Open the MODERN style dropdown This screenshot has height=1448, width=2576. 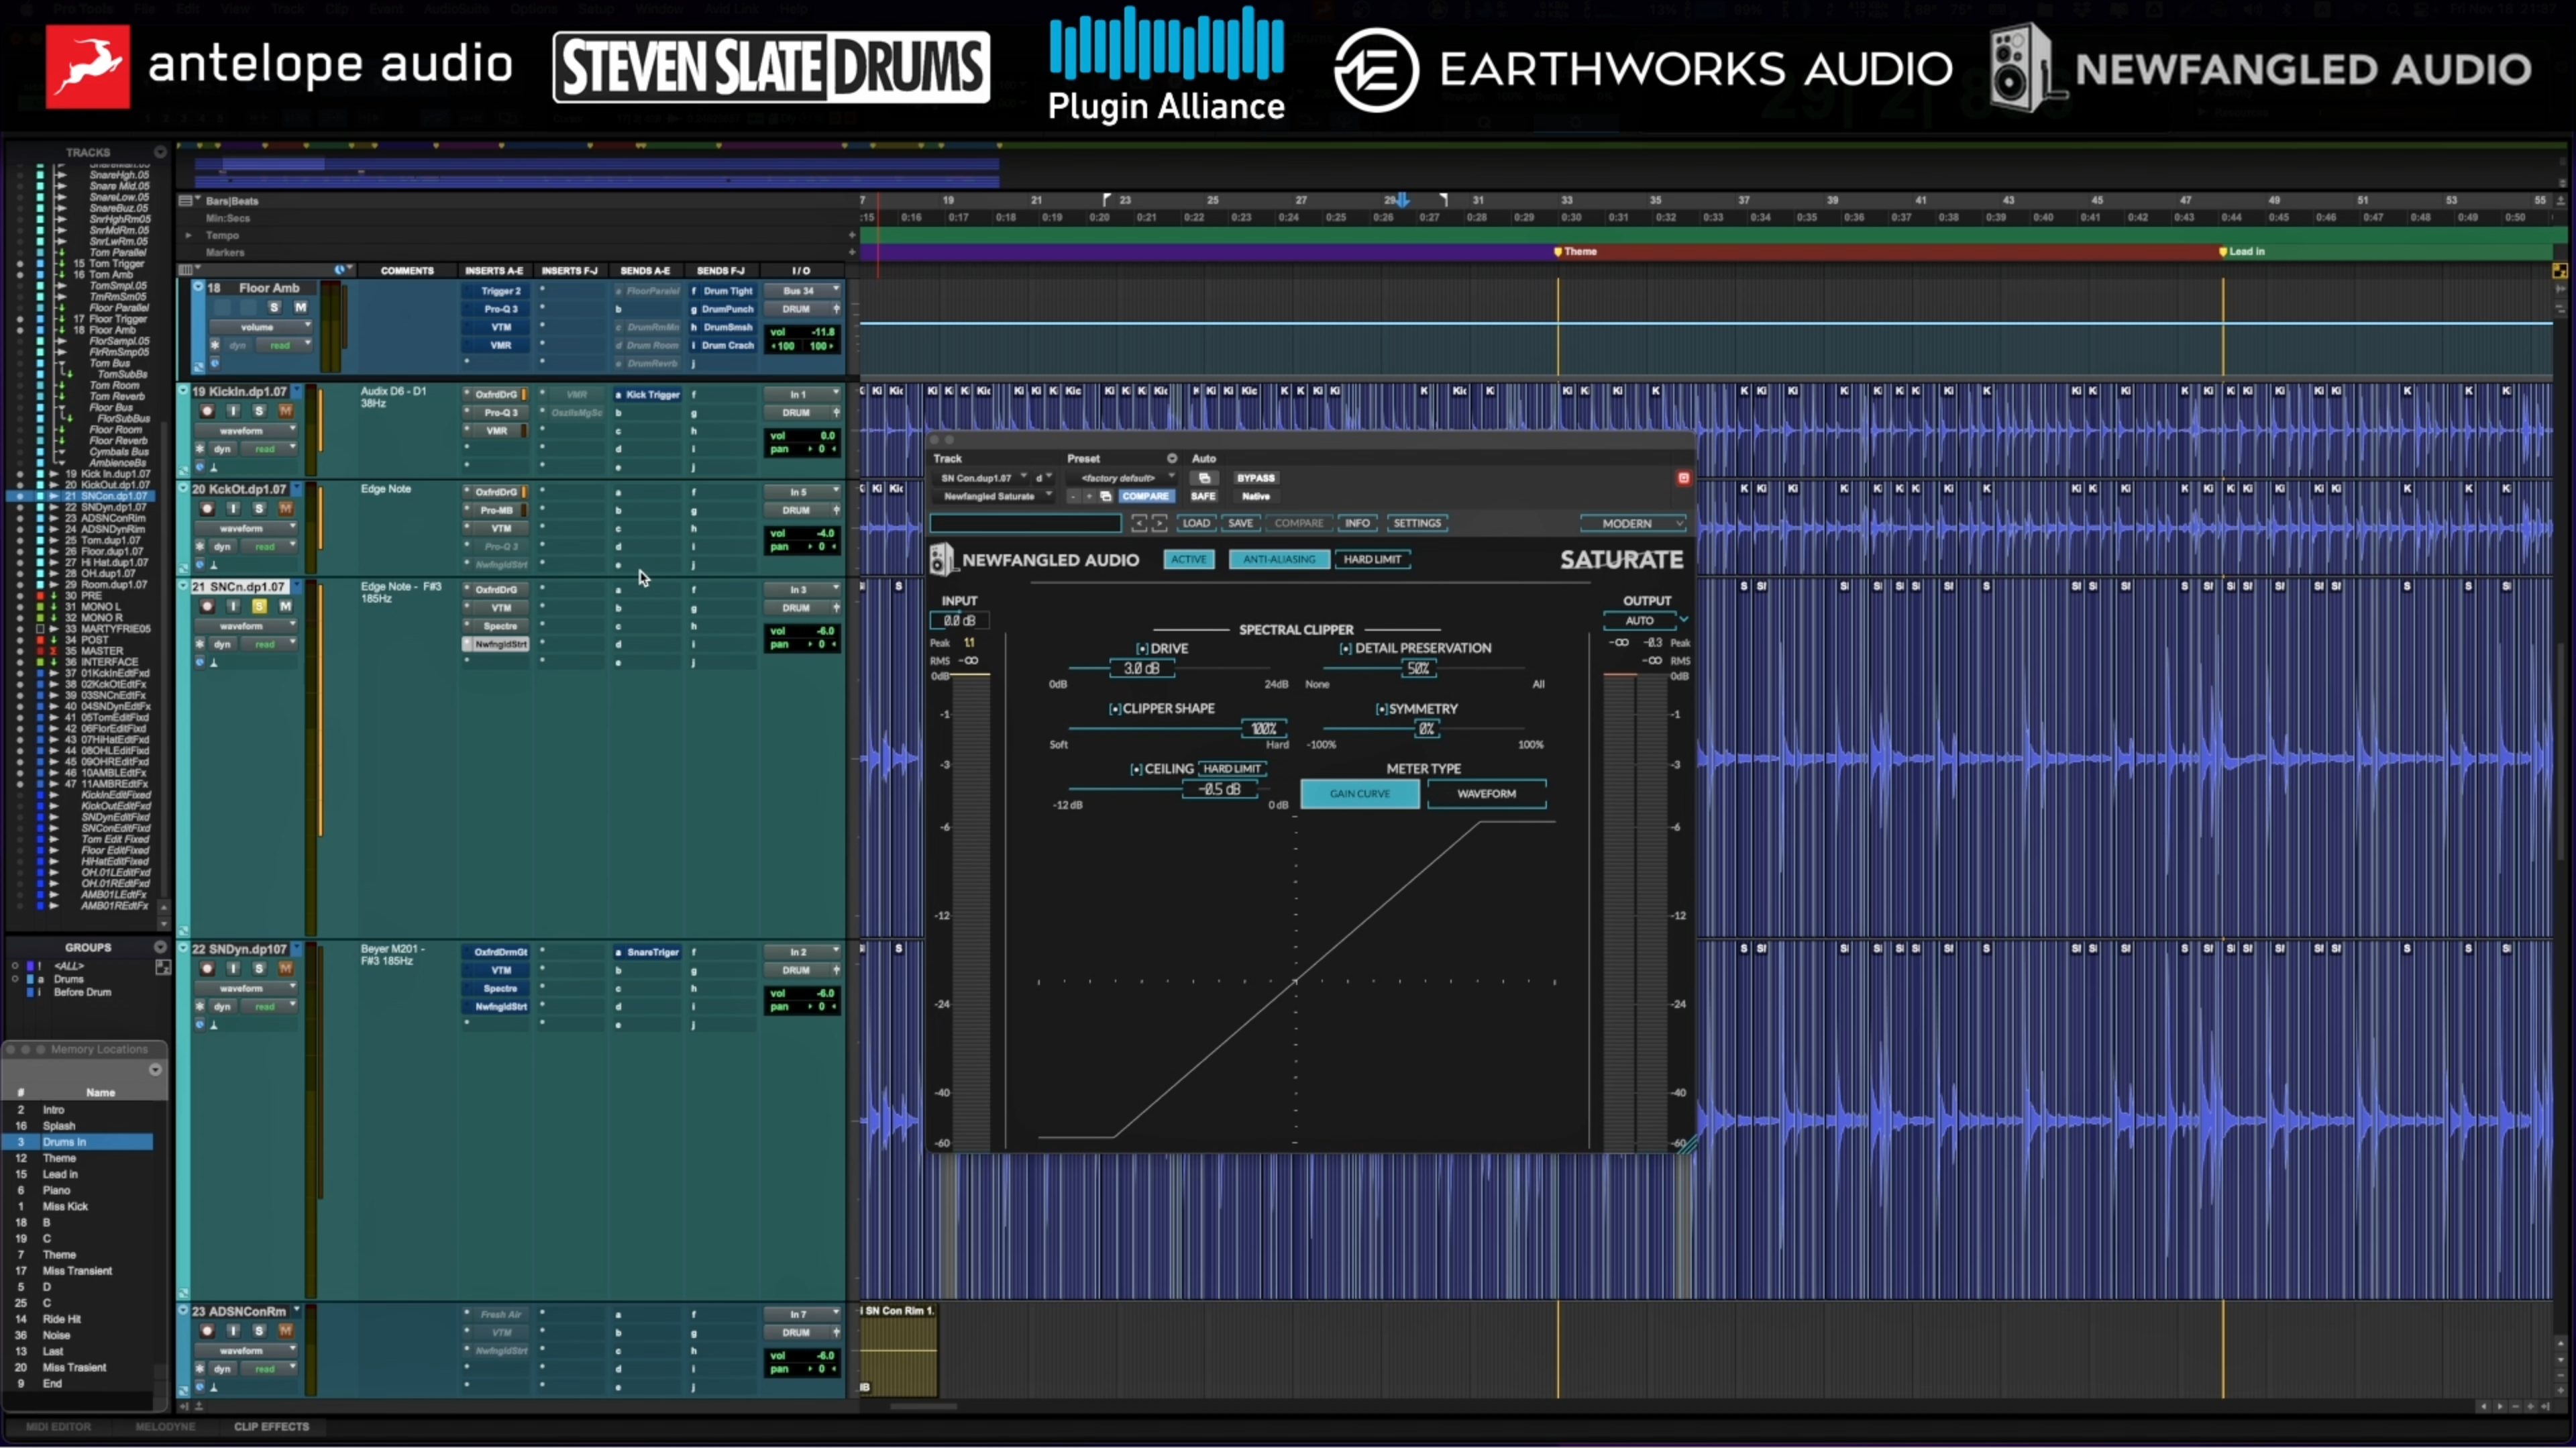click(1634, 523)
